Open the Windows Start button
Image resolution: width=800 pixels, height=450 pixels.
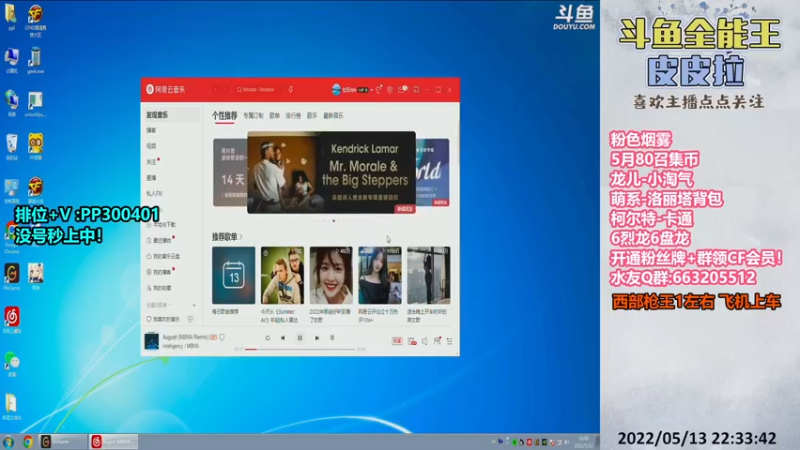click(9, 442)
